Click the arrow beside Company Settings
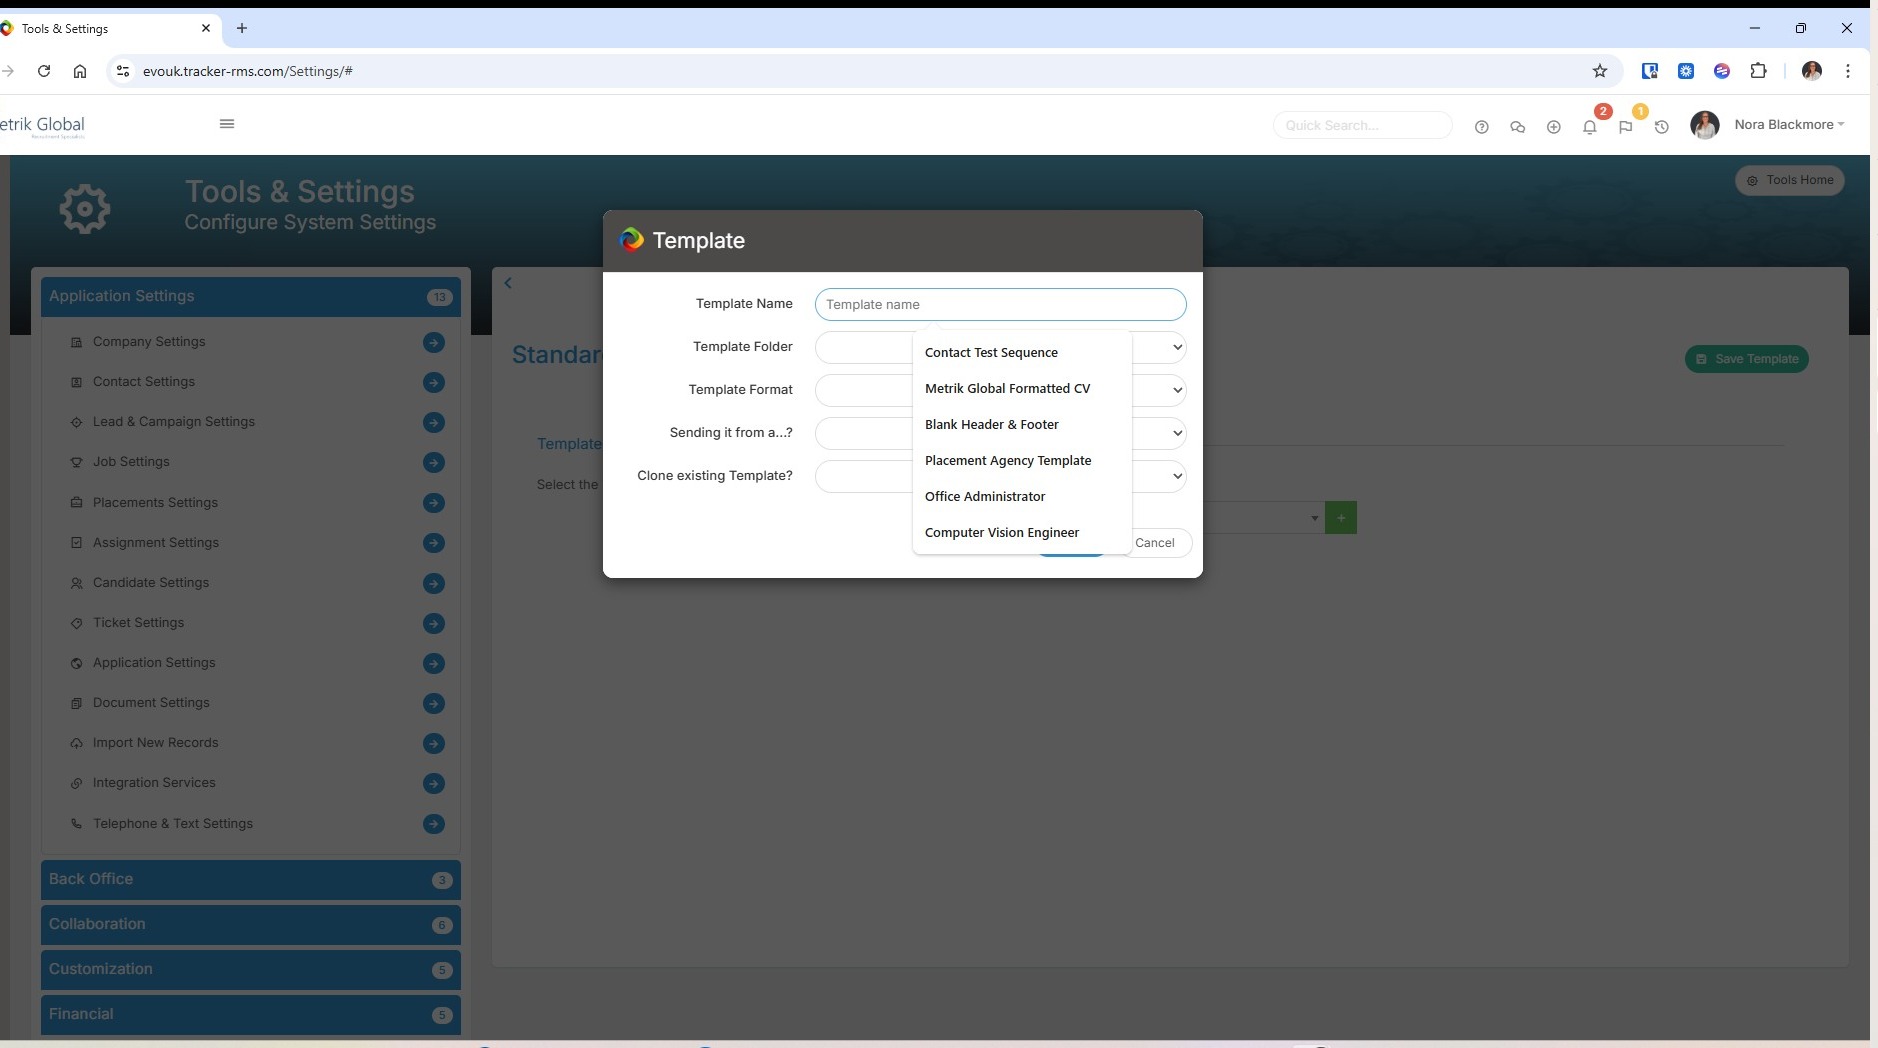The width and height of the screenshot is (1878, 1048). [434, 342]
